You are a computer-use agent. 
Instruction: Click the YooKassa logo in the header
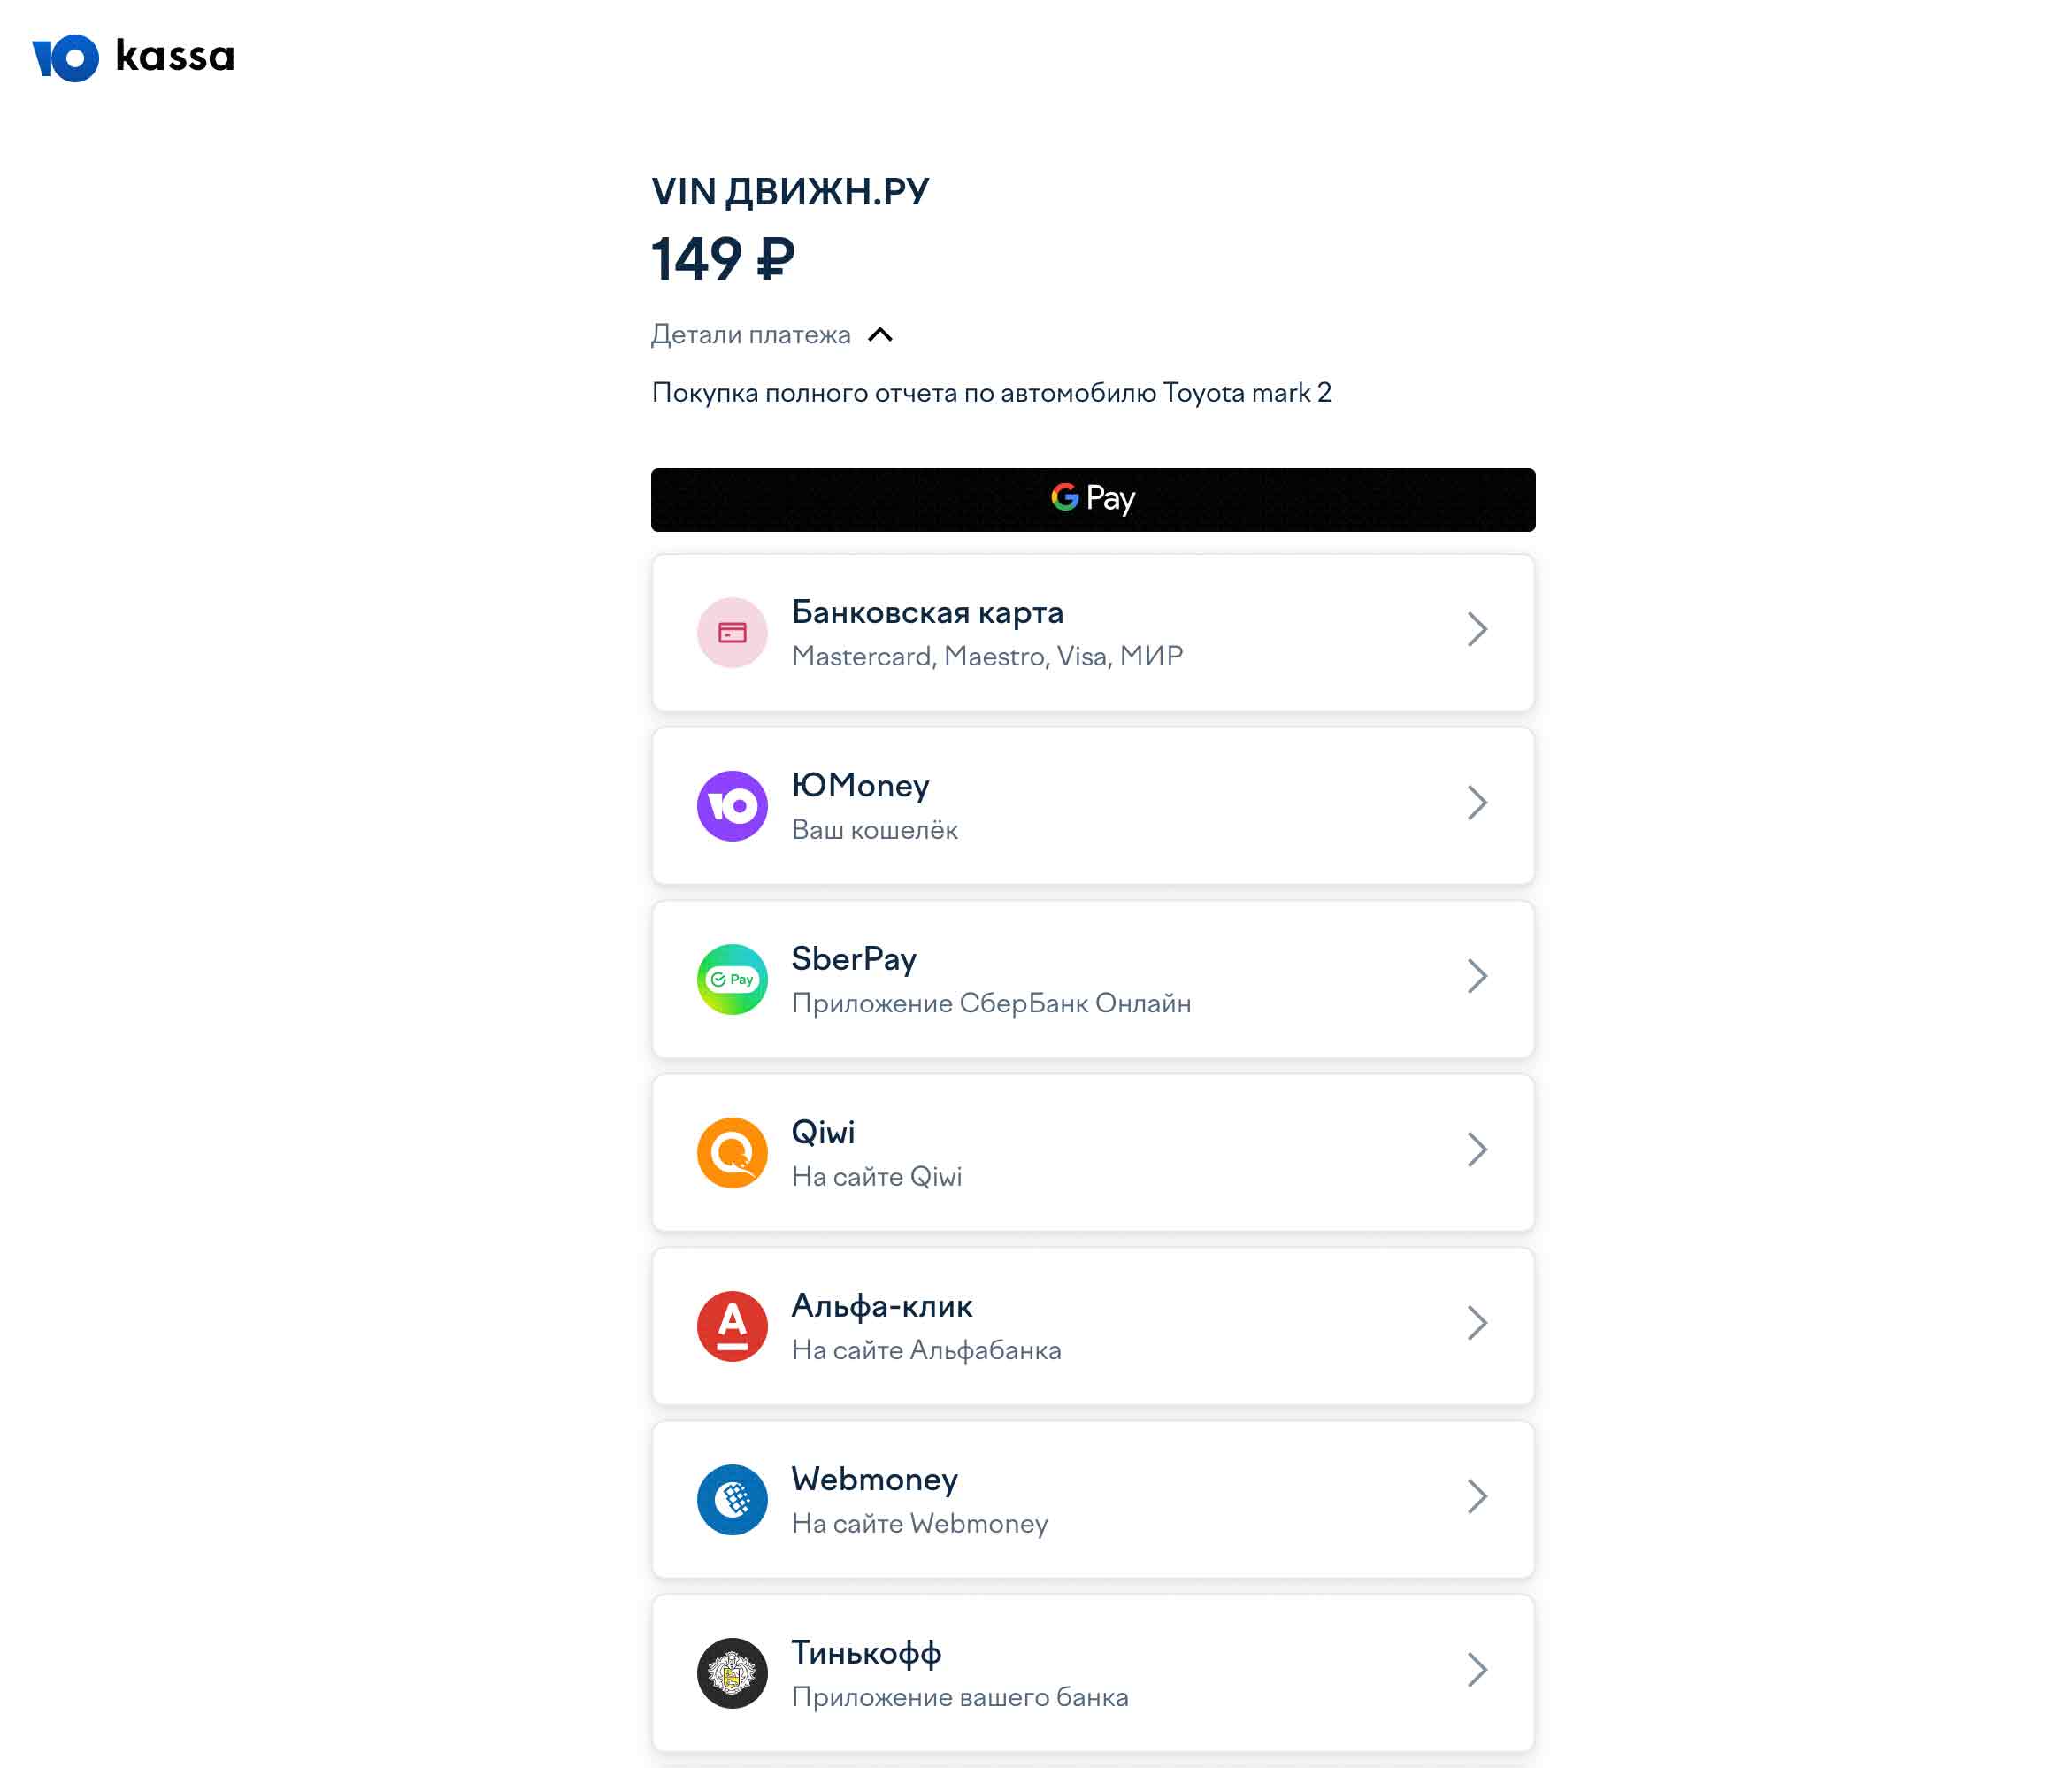click(133, 57)
